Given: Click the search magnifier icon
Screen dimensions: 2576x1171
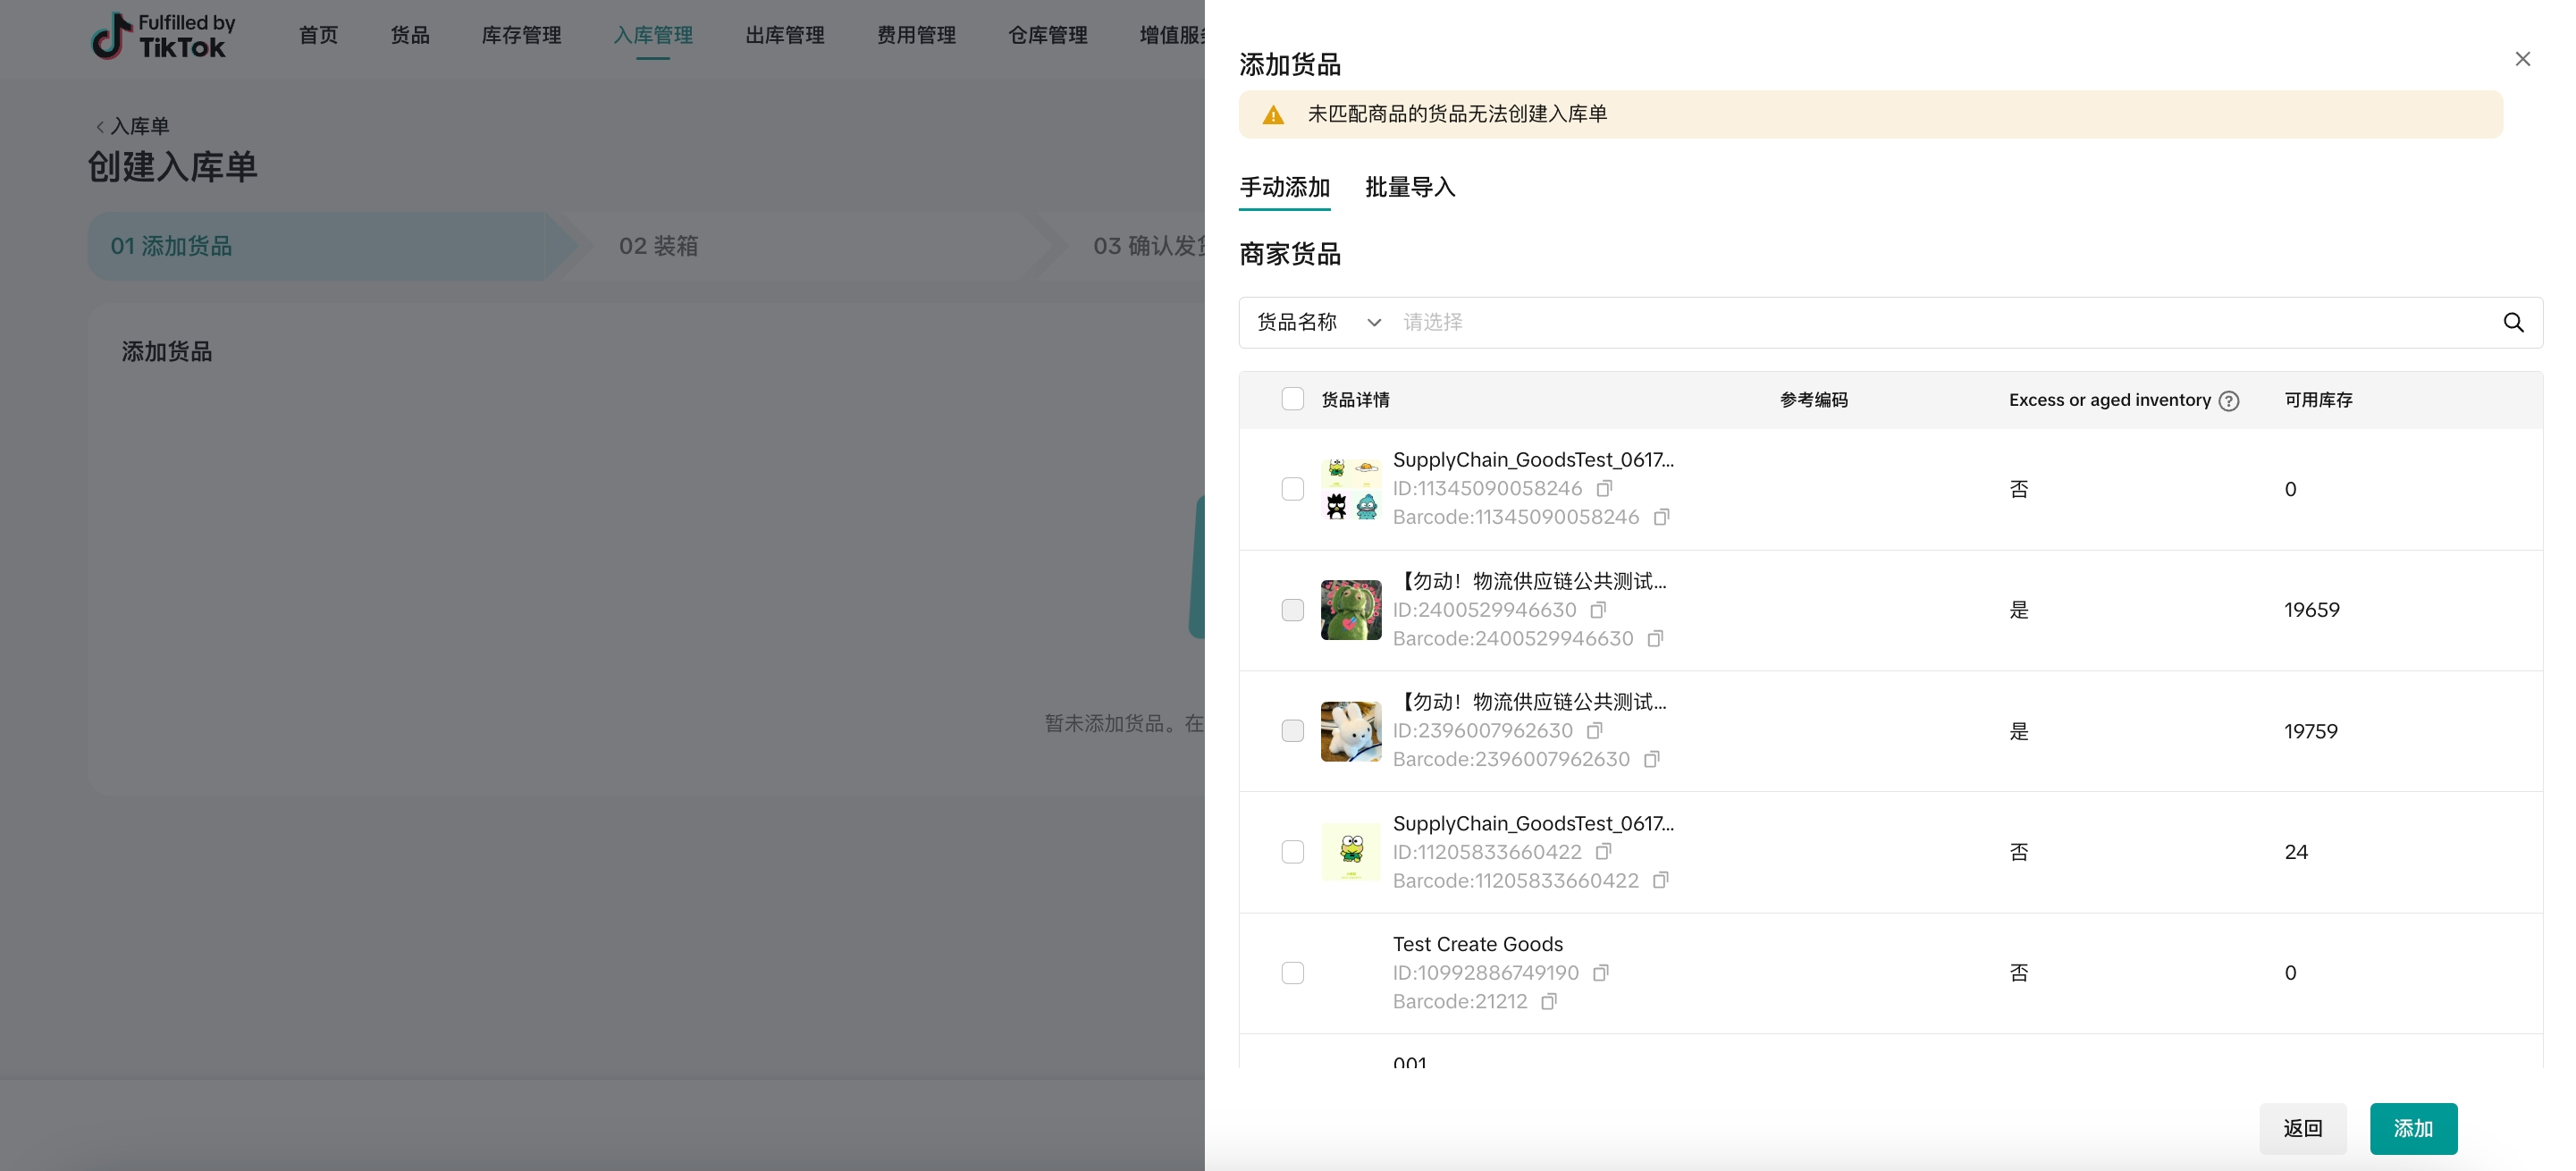Looking at the screenshot, I should point(2513,322).
